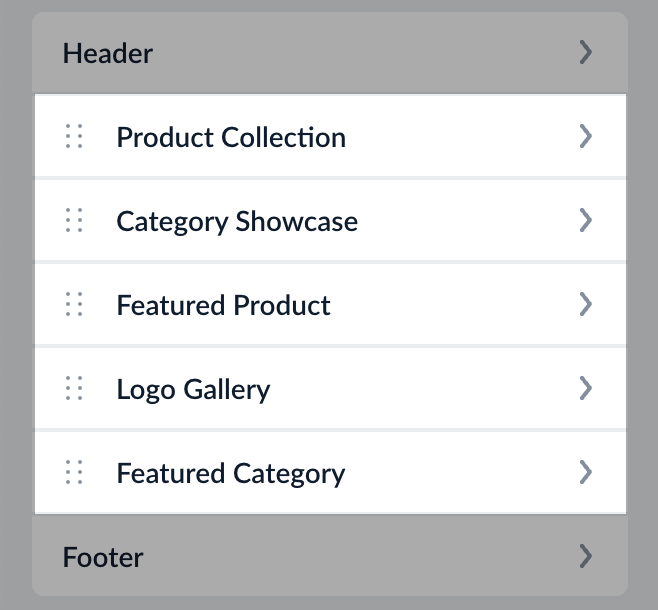
Task: Click drag handle beside Featured Product
Action: (x=74, y=305)
